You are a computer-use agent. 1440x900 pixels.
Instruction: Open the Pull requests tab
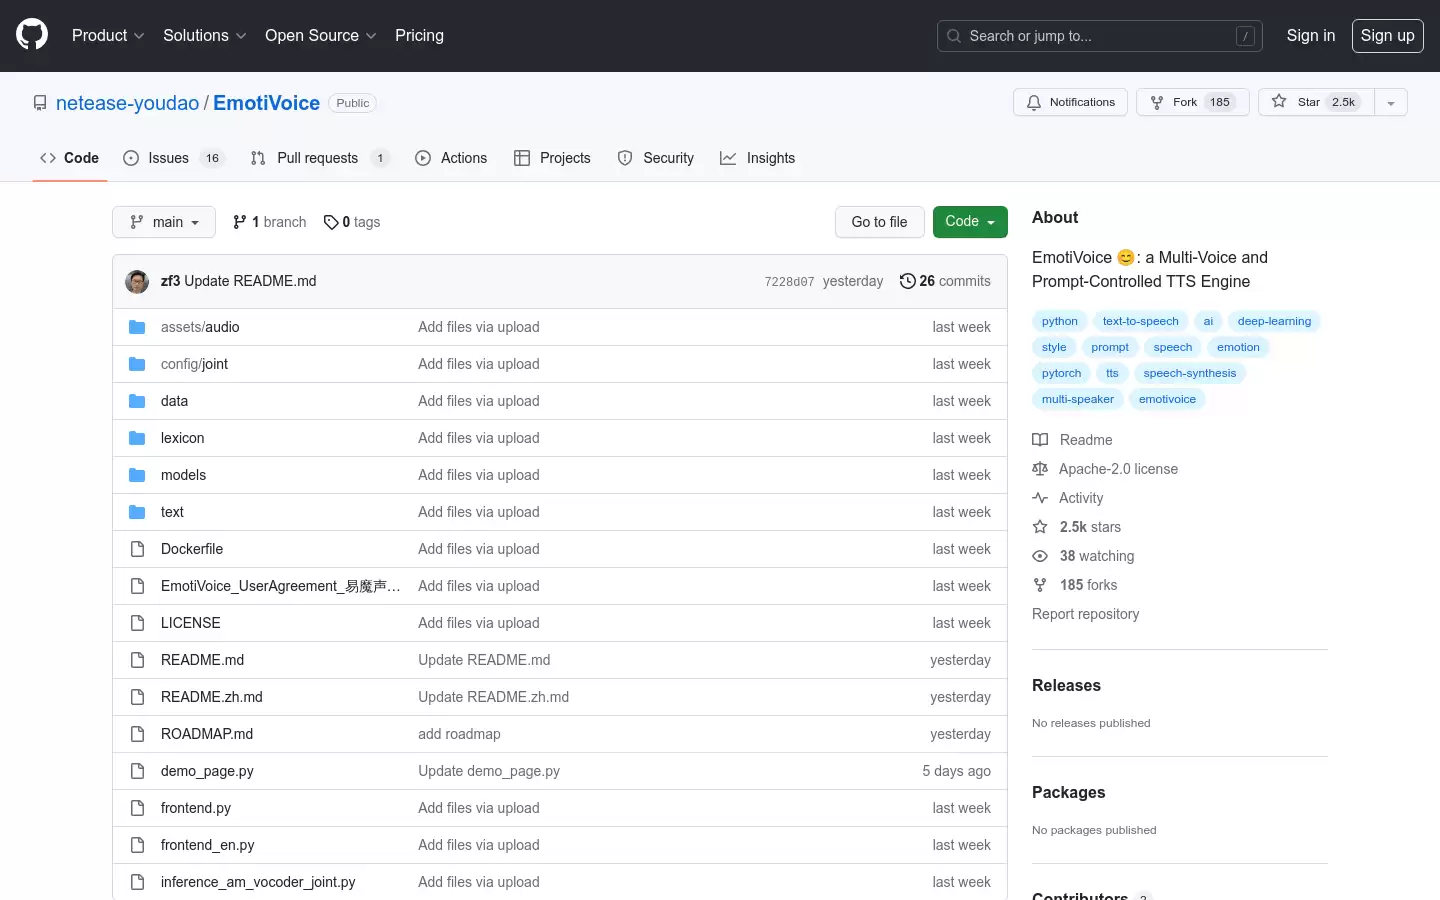click(317, 158)
